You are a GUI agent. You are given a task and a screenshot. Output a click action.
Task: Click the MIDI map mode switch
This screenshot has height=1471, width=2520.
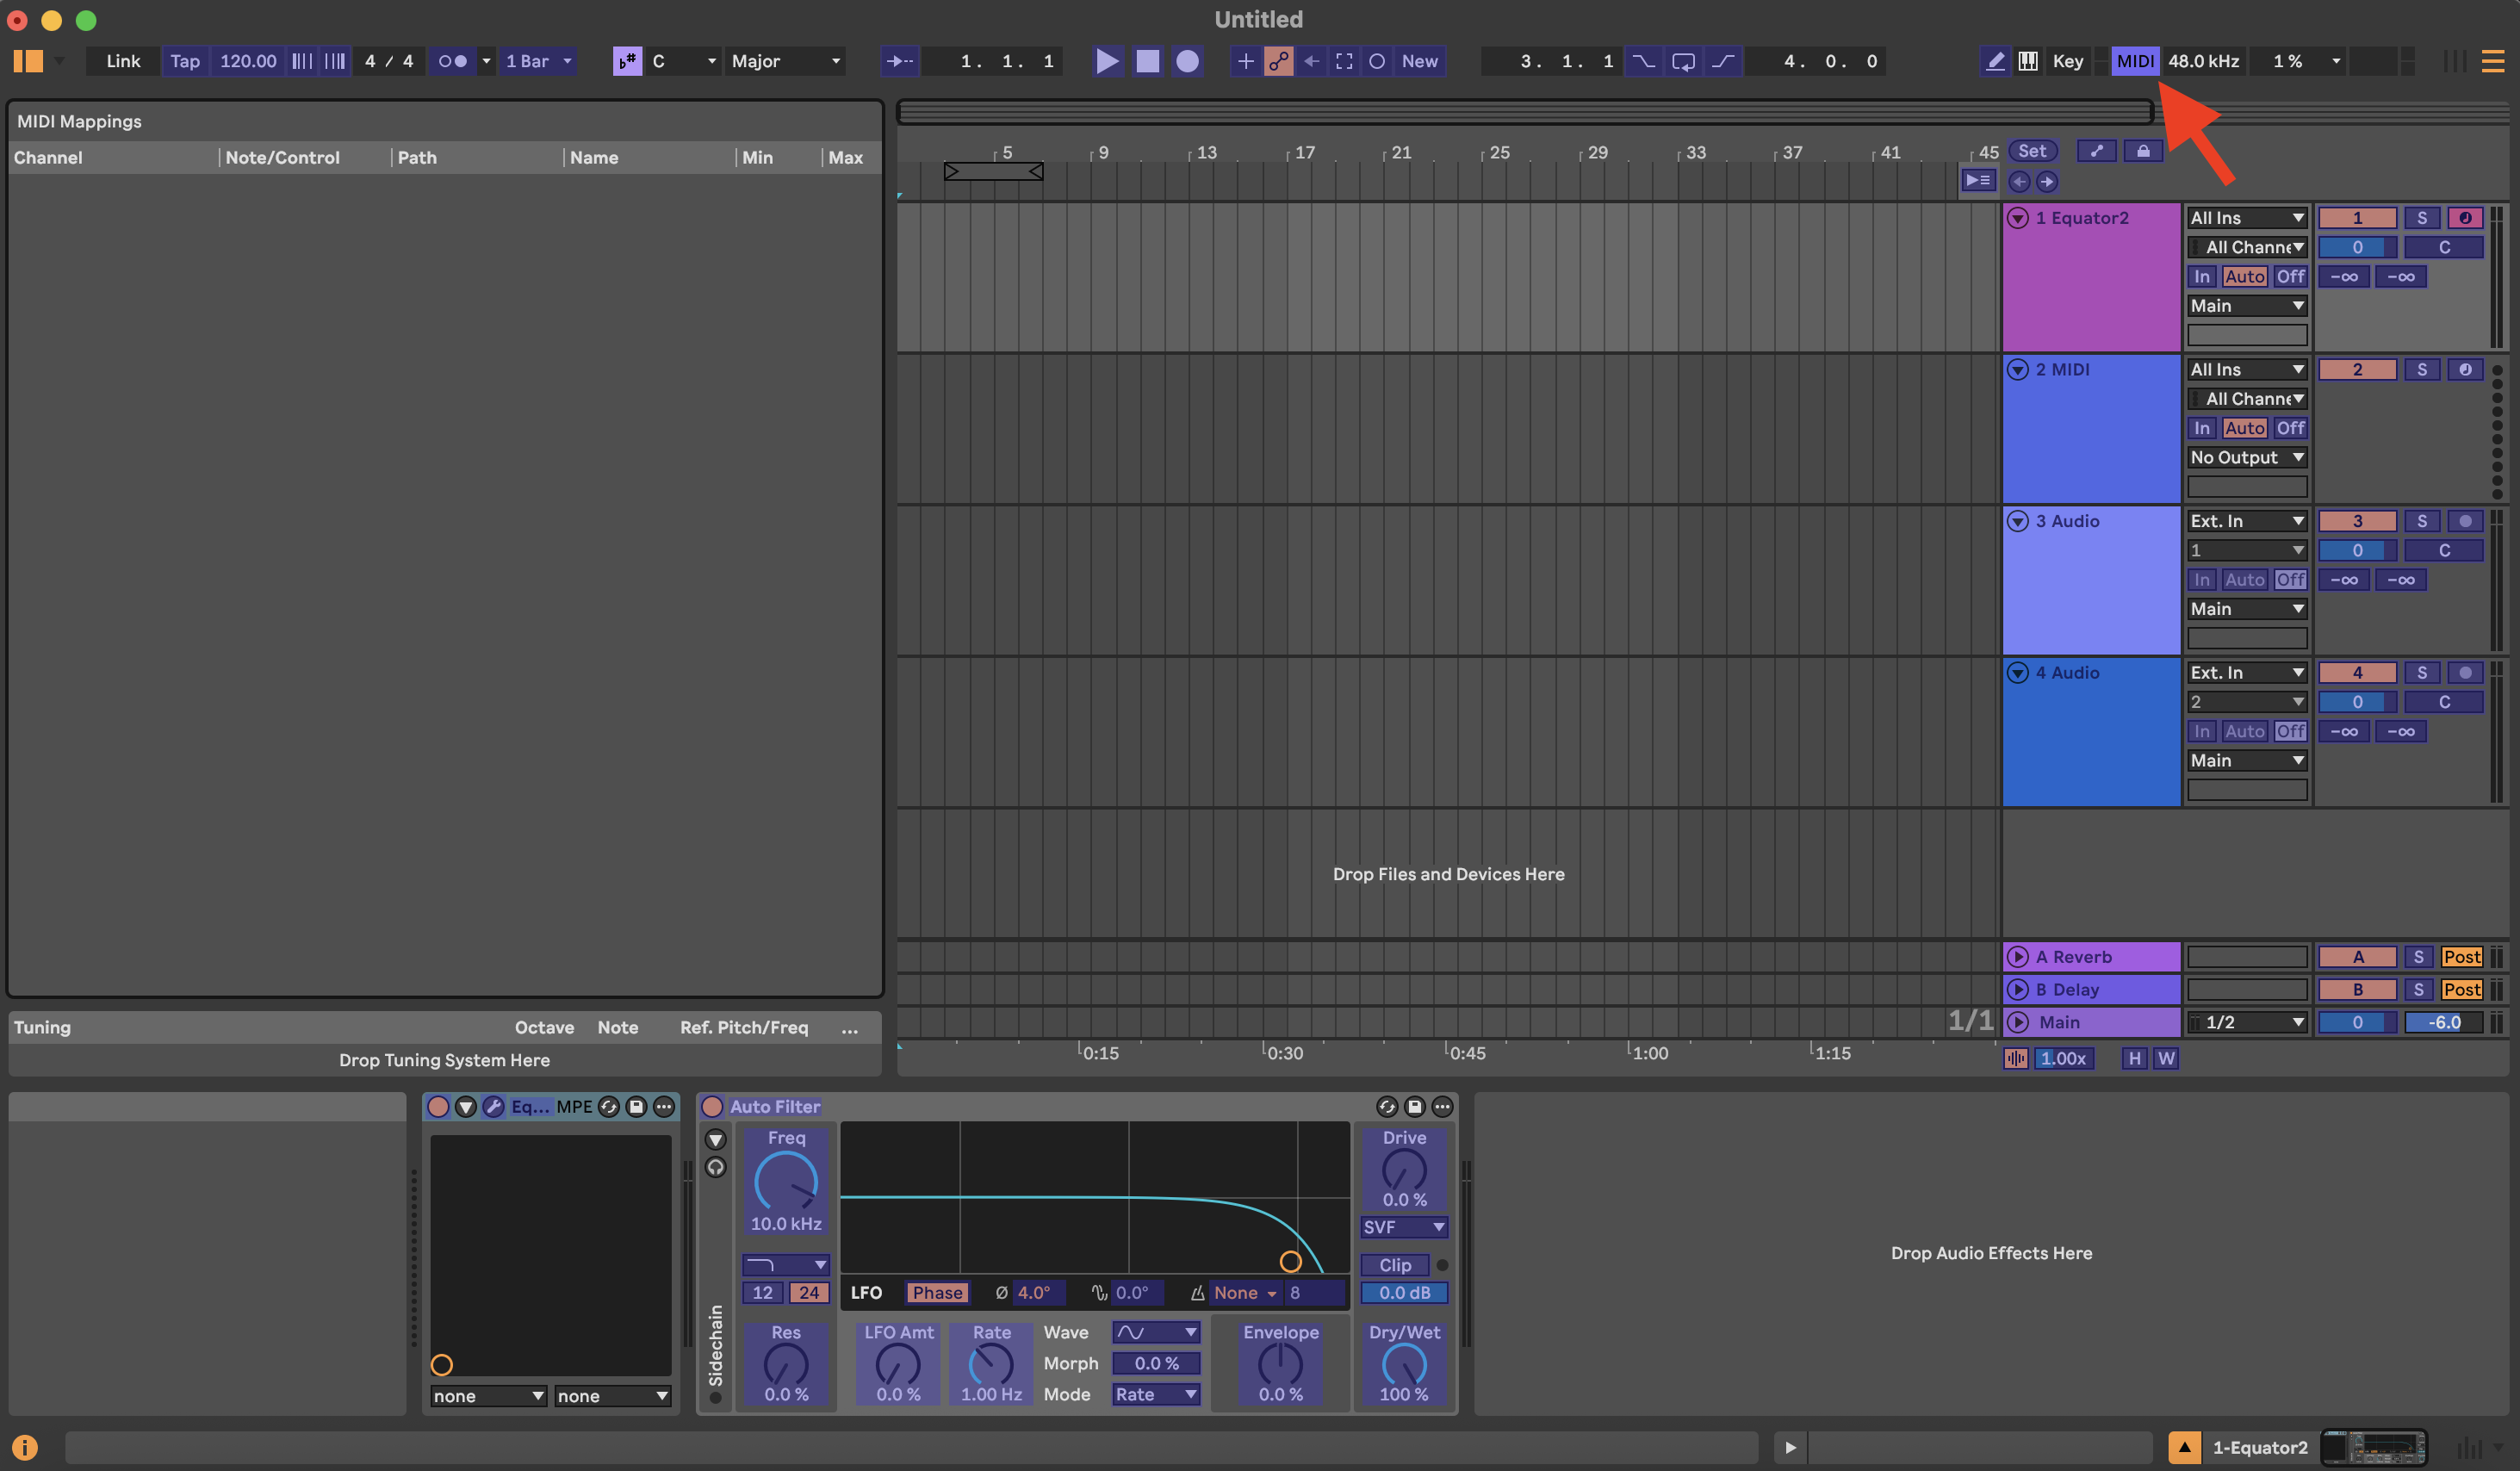(x=2134, y=61)
